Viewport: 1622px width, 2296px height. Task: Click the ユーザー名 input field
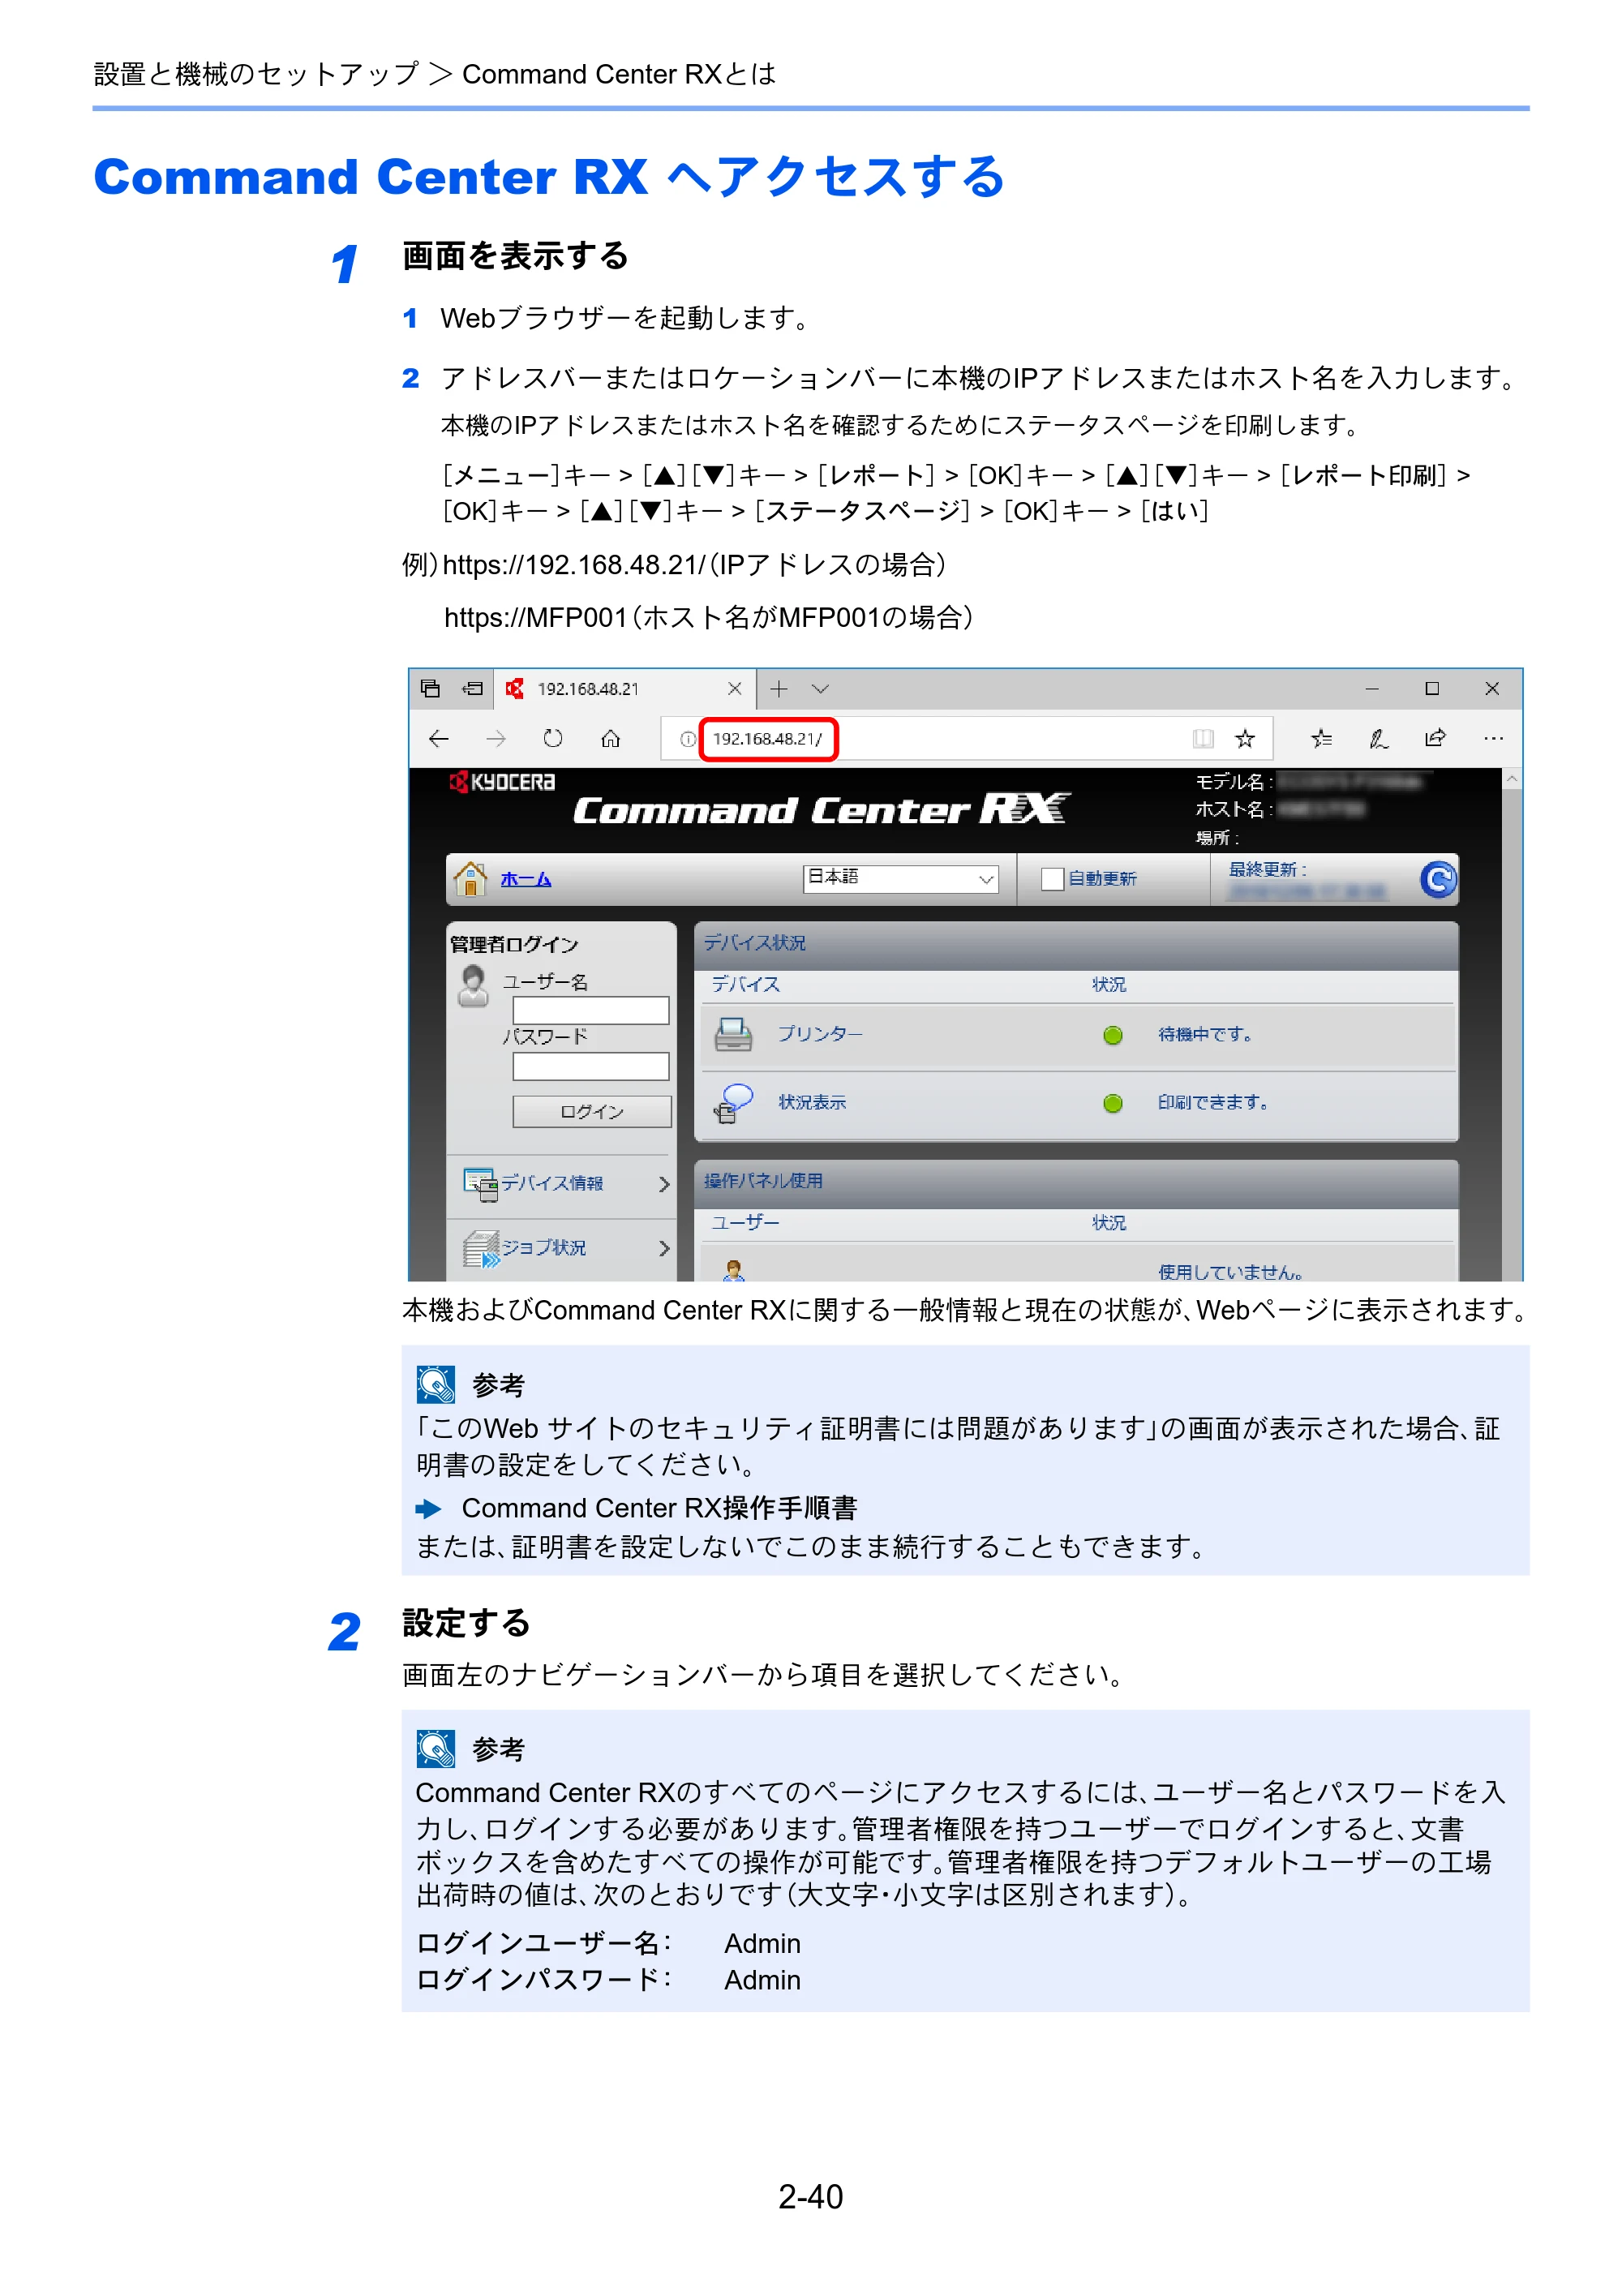(x=591, y=1010)
